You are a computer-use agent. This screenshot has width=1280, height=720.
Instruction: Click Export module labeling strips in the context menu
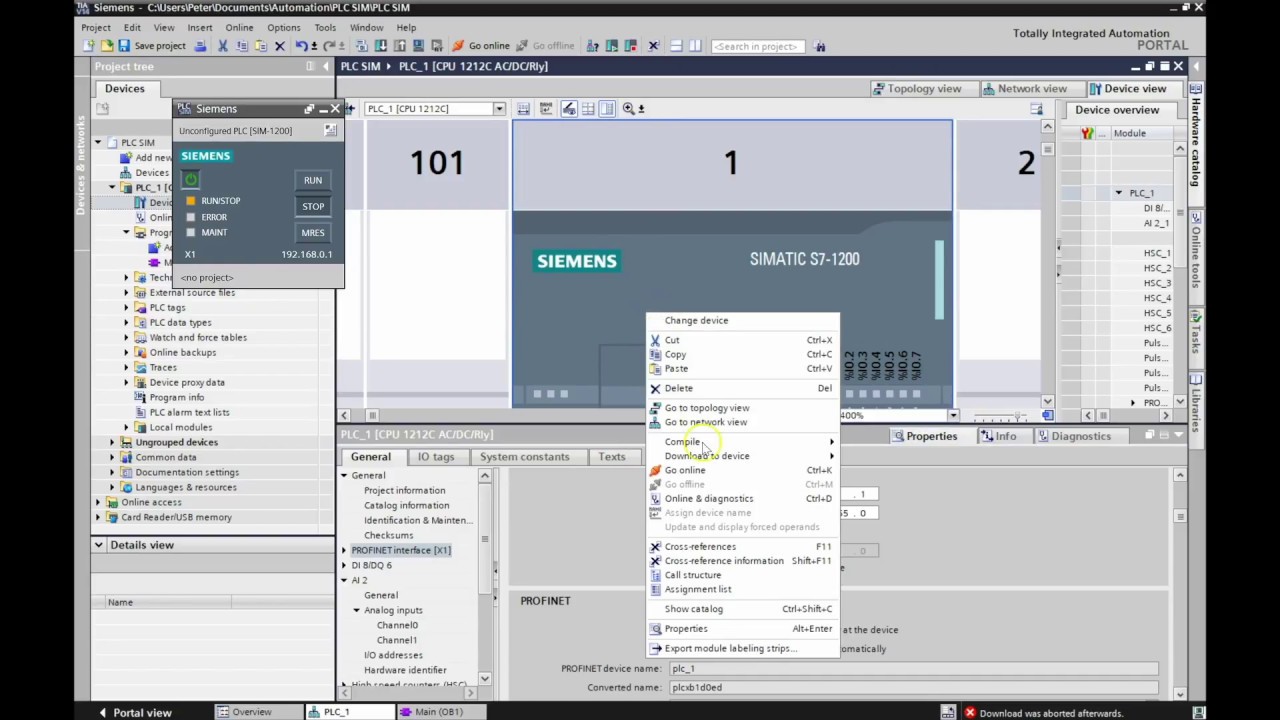742,648
